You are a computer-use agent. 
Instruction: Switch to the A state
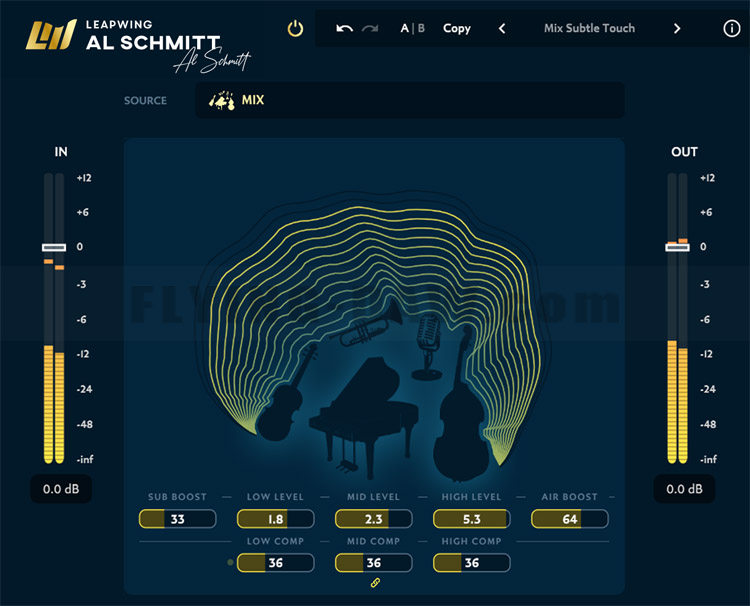(405, 28)
